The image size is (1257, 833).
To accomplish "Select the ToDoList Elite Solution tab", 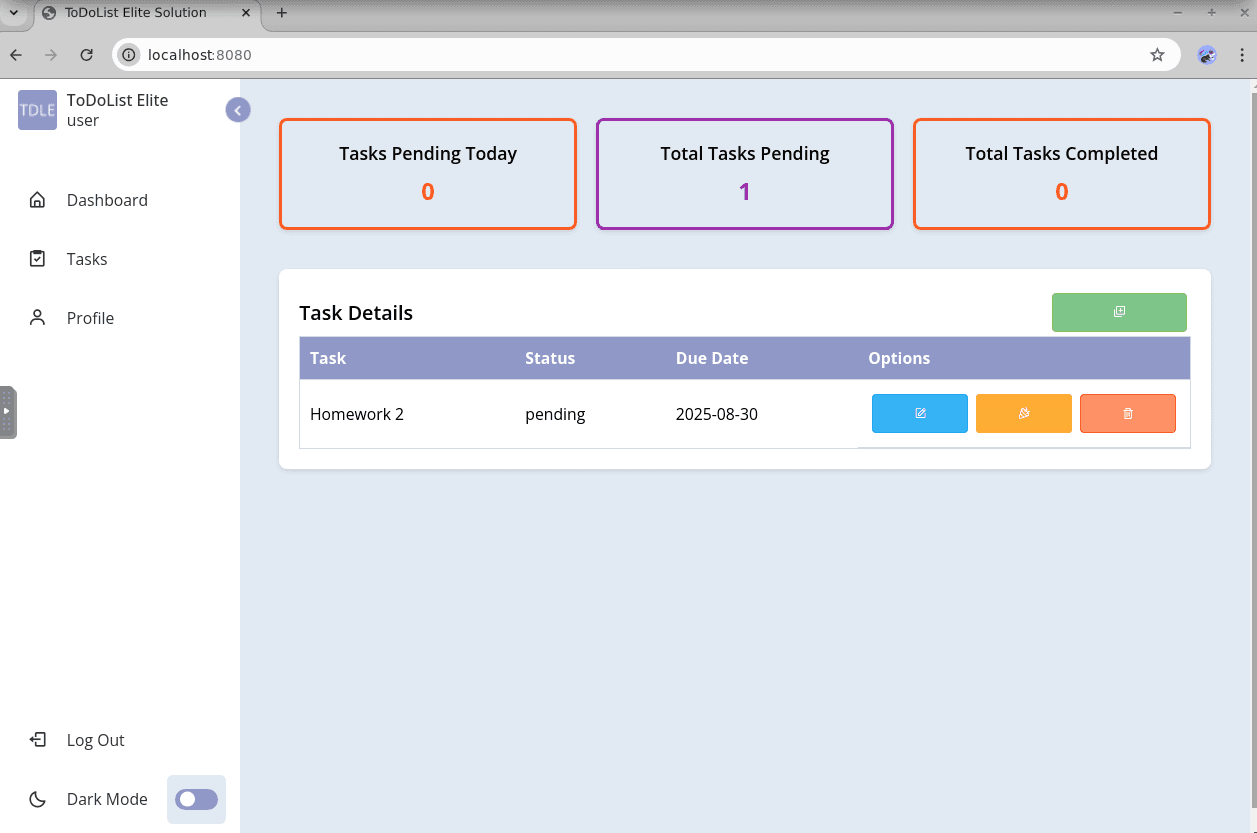I will (x=148, y=13).
